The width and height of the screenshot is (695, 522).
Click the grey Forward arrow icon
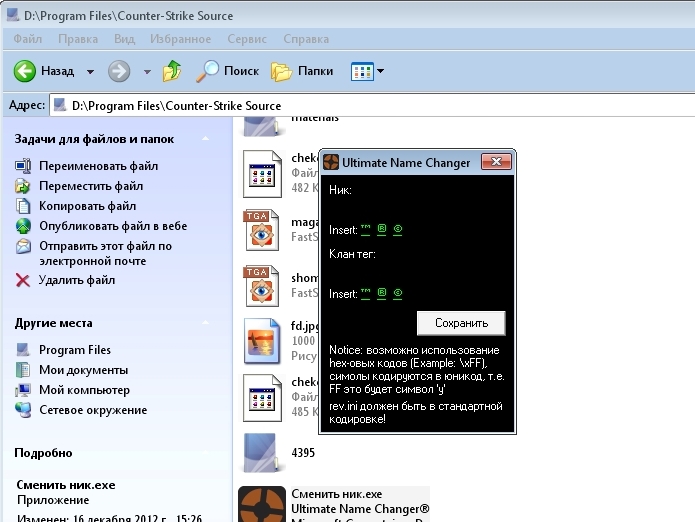(x=119, y=71)
